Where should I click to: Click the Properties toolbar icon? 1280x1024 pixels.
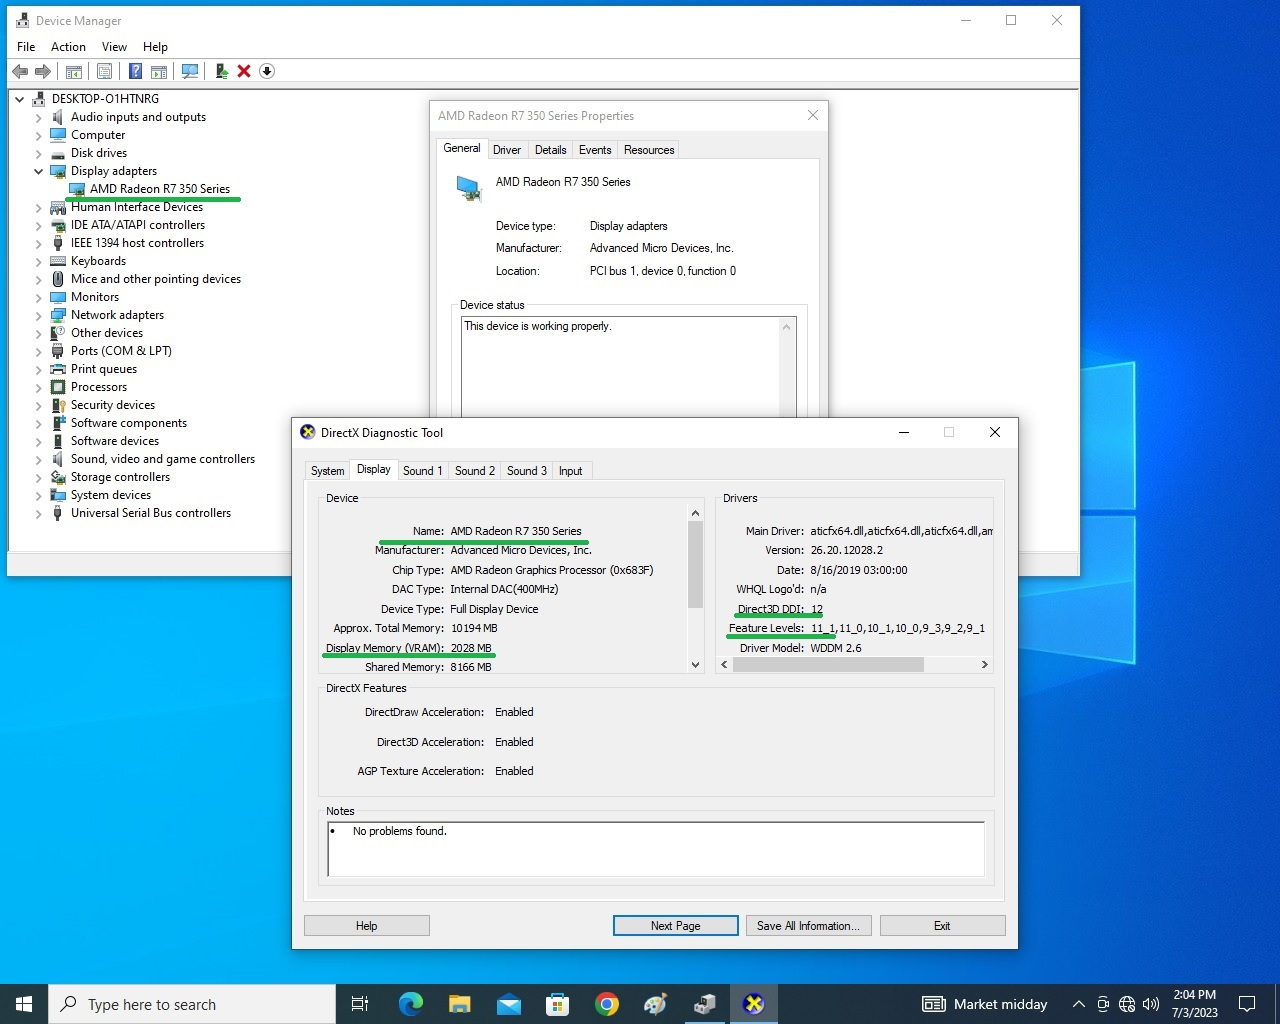point(104,71)
